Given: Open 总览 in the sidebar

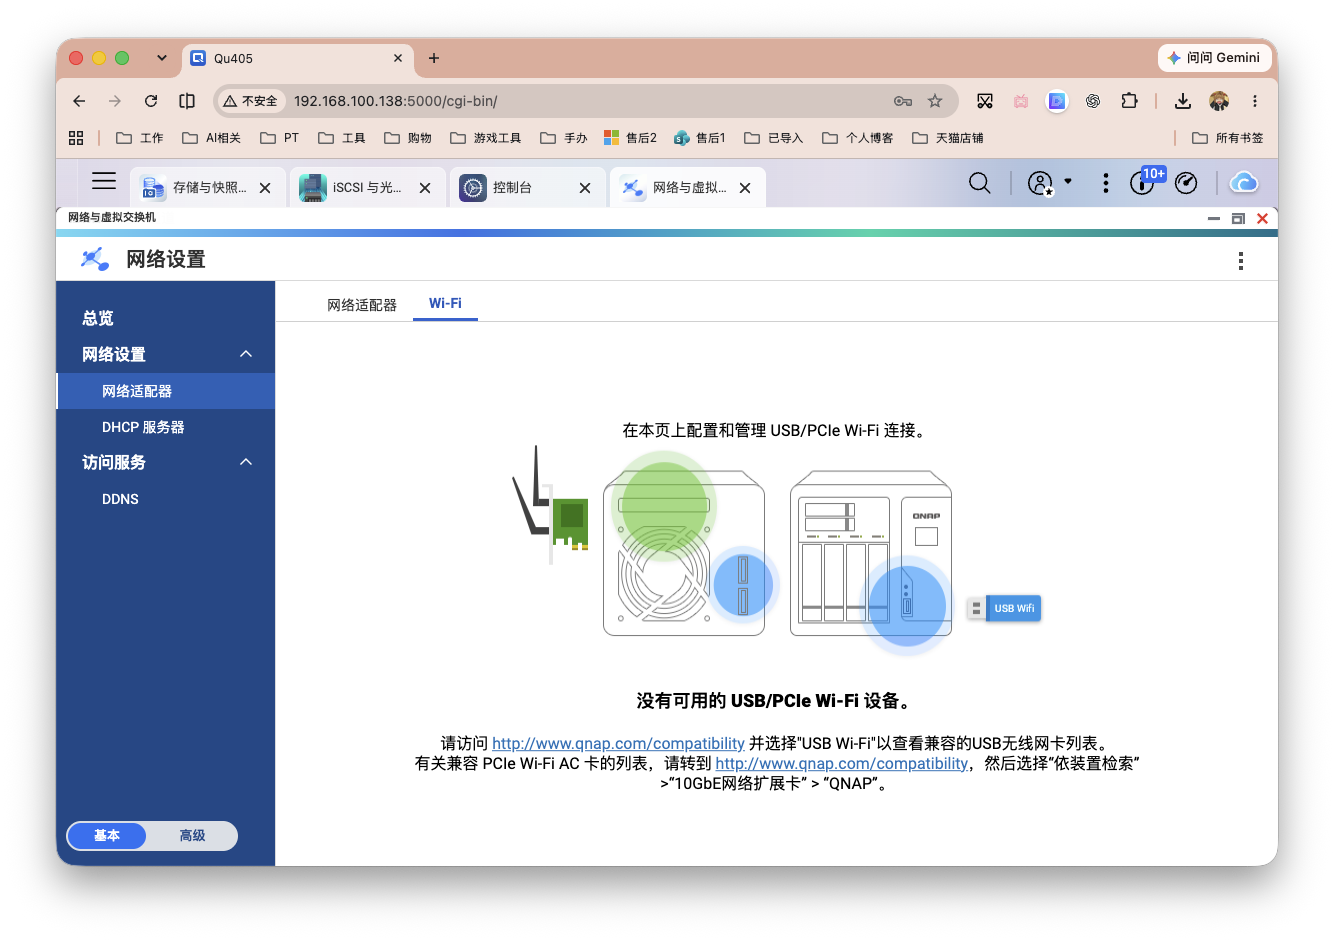Looking at the screenshot, I should (98, 318).
